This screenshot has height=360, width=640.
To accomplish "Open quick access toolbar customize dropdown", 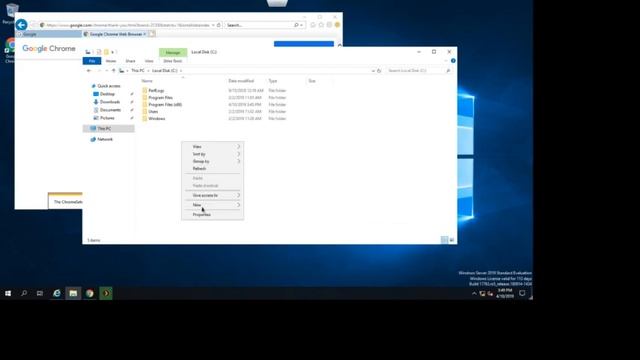I will 113,52.
